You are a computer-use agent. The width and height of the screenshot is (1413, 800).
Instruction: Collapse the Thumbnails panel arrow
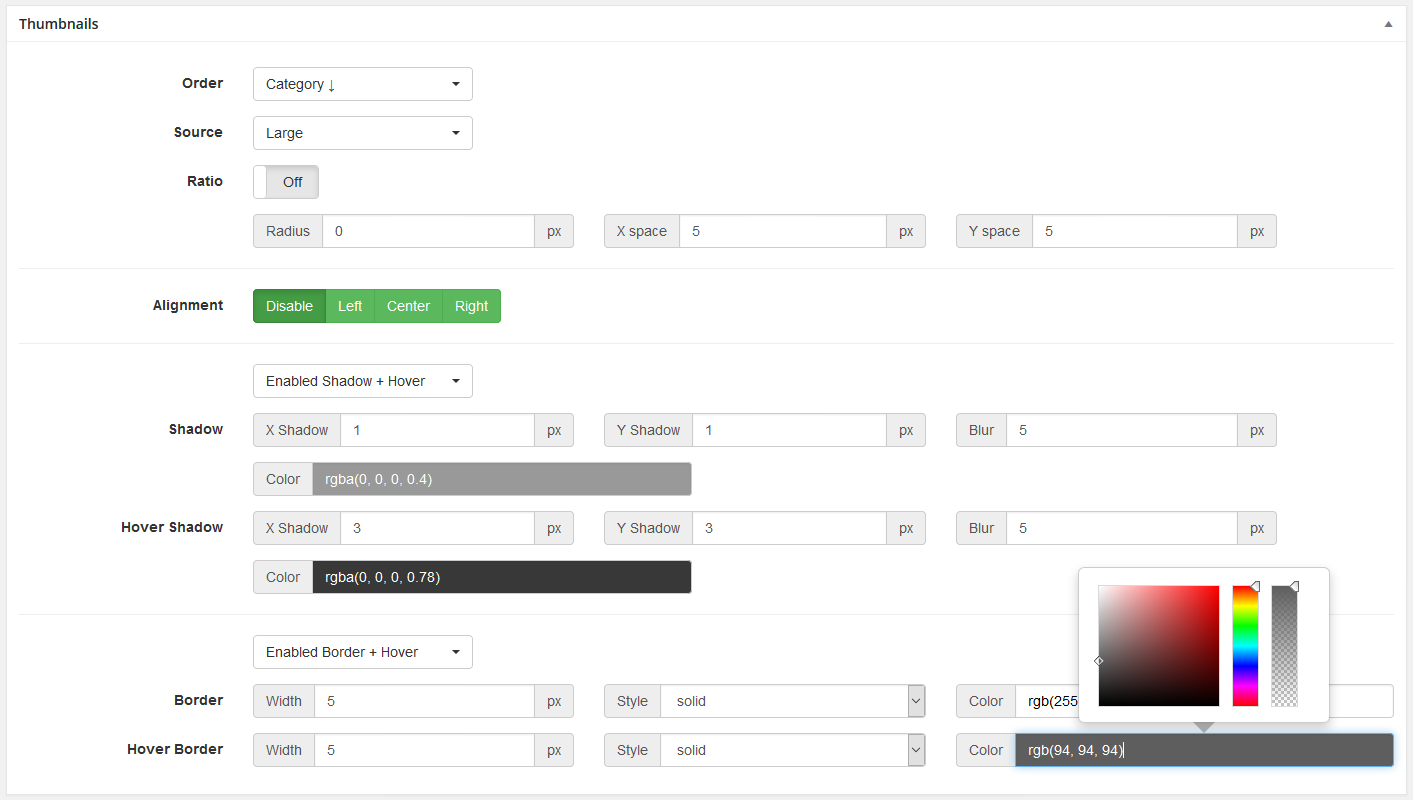point(1388,24)
